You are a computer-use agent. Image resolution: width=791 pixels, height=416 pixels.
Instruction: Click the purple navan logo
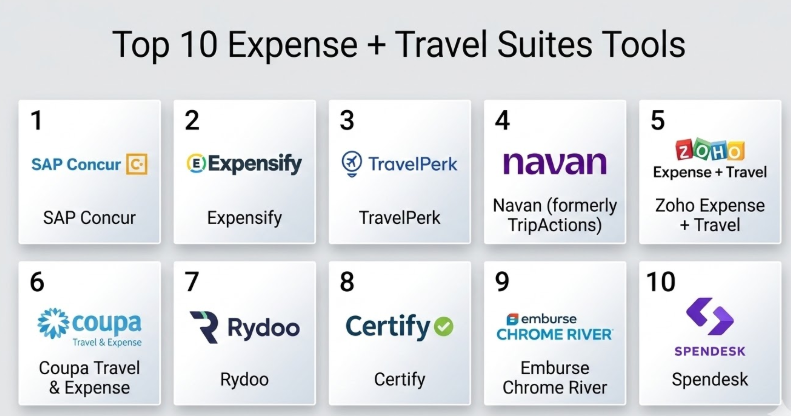click(x=554, y=162)
